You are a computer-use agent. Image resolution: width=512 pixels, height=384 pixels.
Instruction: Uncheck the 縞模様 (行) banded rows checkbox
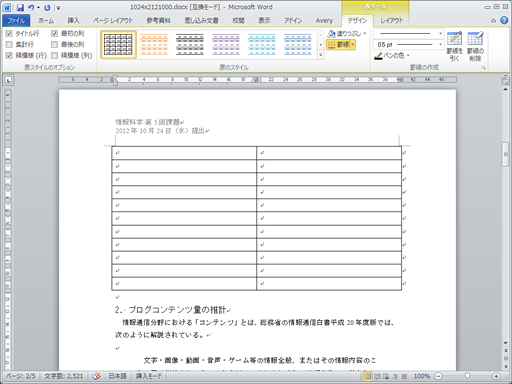pos(9,55)
